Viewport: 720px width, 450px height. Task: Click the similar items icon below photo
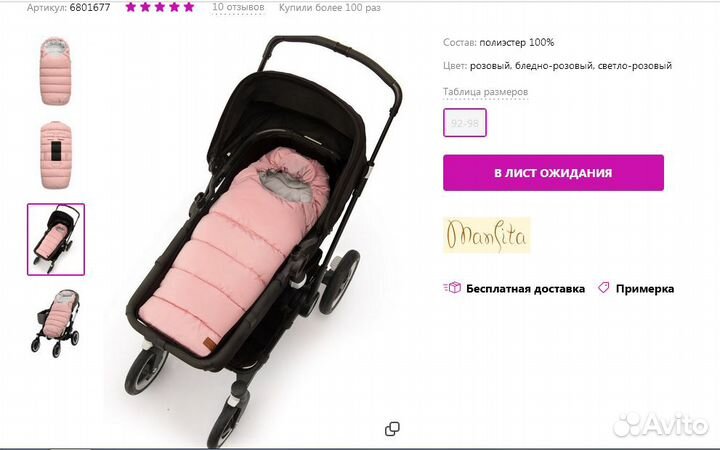pyautogui.click(x=392, y=429)
